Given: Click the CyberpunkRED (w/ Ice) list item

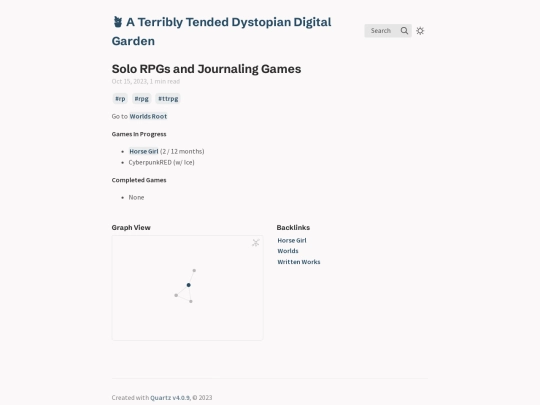Looking at the screenshot, I should (162, 162).
